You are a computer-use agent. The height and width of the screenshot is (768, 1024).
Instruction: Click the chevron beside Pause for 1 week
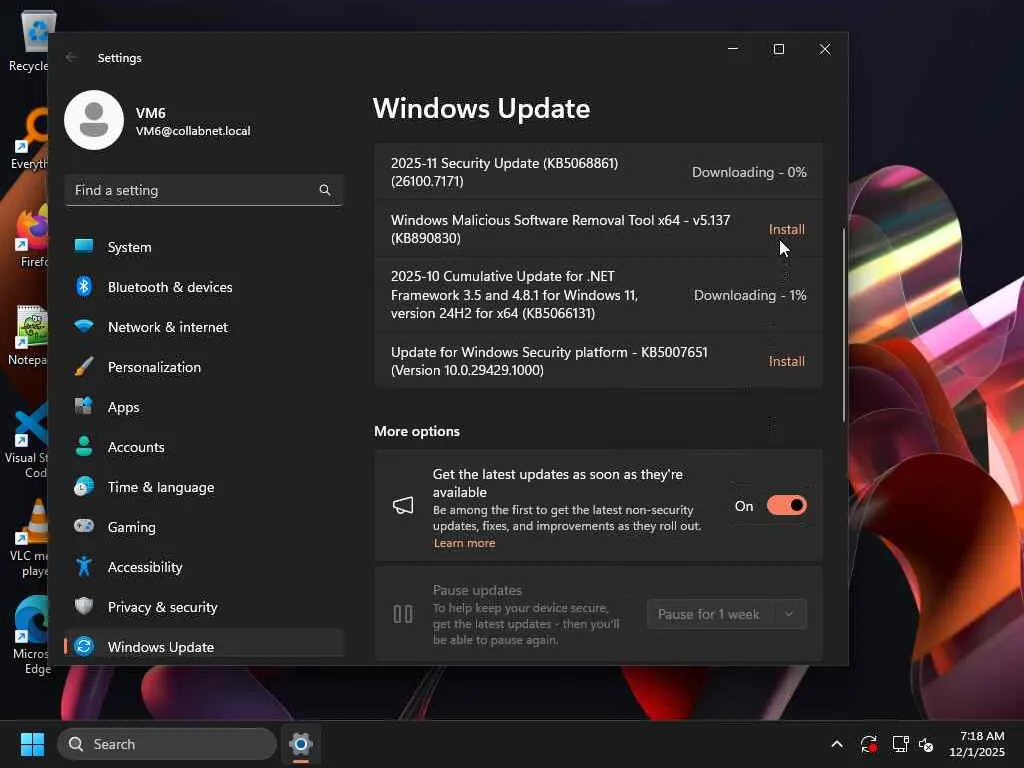[789, 614]
